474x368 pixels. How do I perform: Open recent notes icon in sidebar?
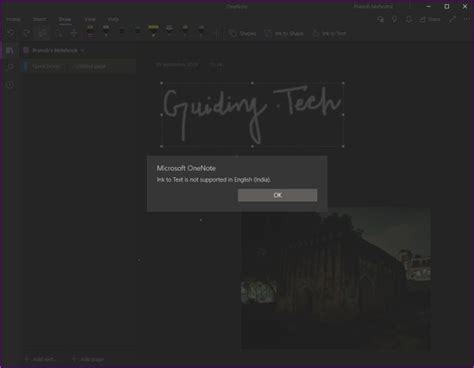pyautogui.click(x=10, y=84)
